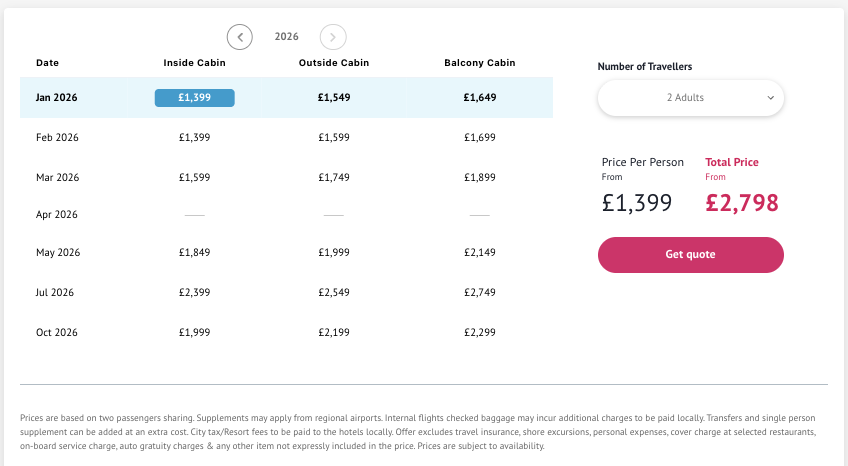Select the highlighted Jan 2026 Inside Cabin £1,399

point(194,98)
